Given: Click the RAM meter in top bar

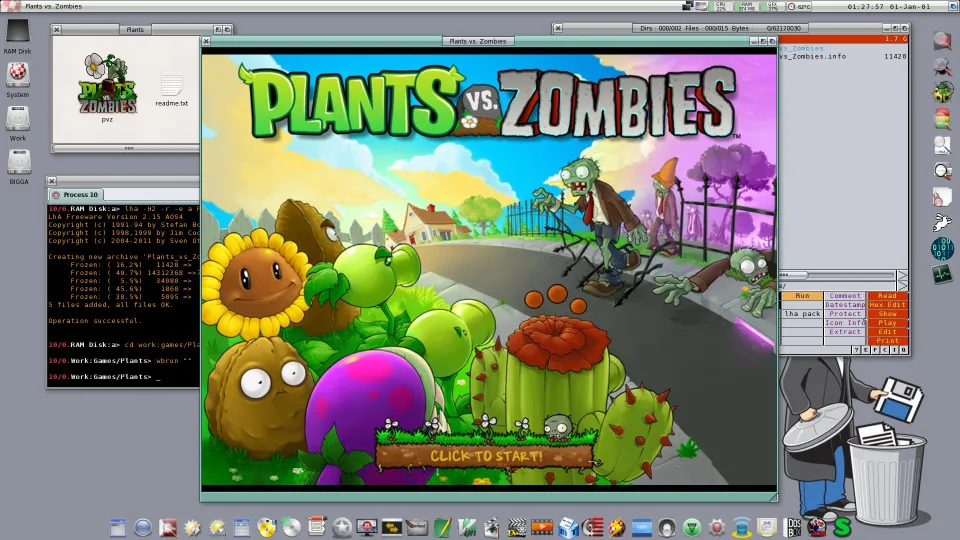Looking at the screenshot, I should [x=746, y=6].
